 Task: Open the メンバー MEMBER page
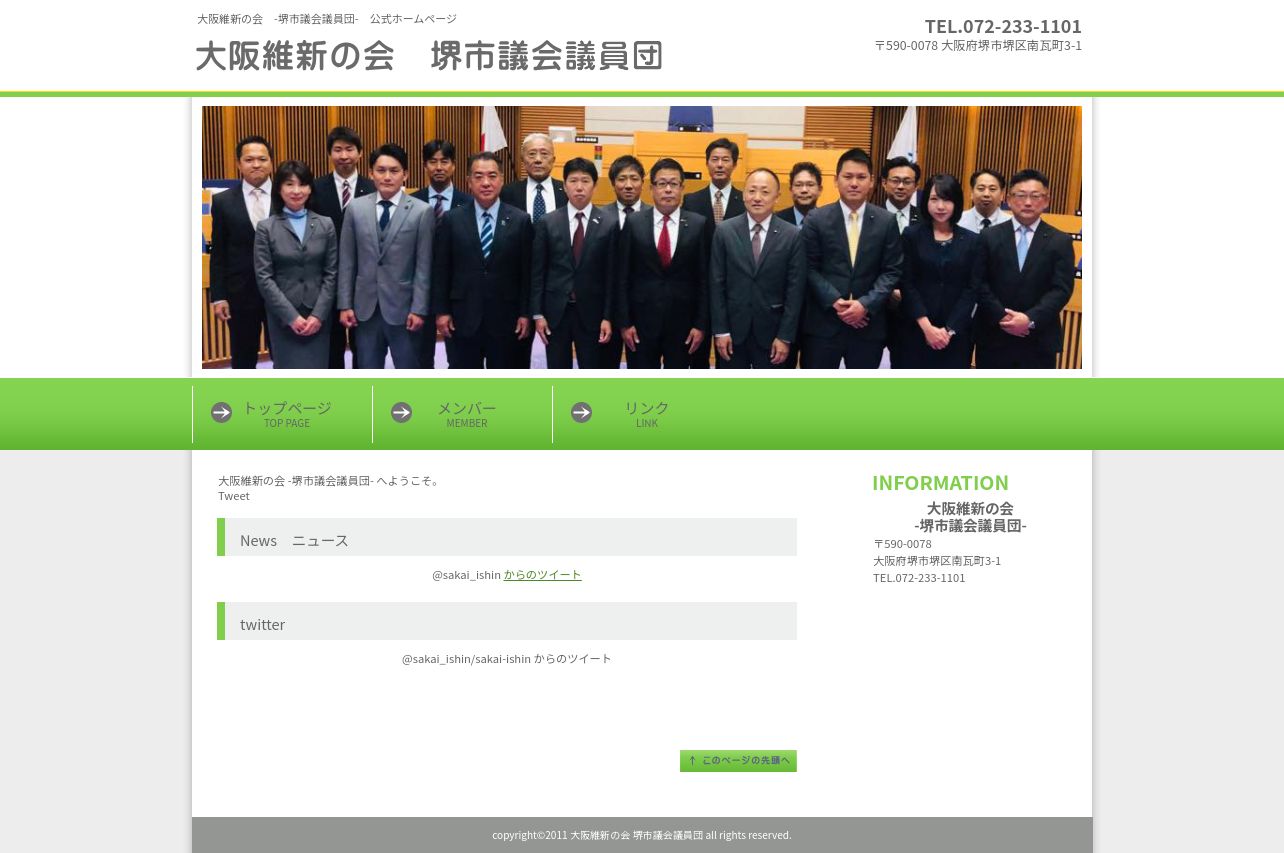[463, 414]
